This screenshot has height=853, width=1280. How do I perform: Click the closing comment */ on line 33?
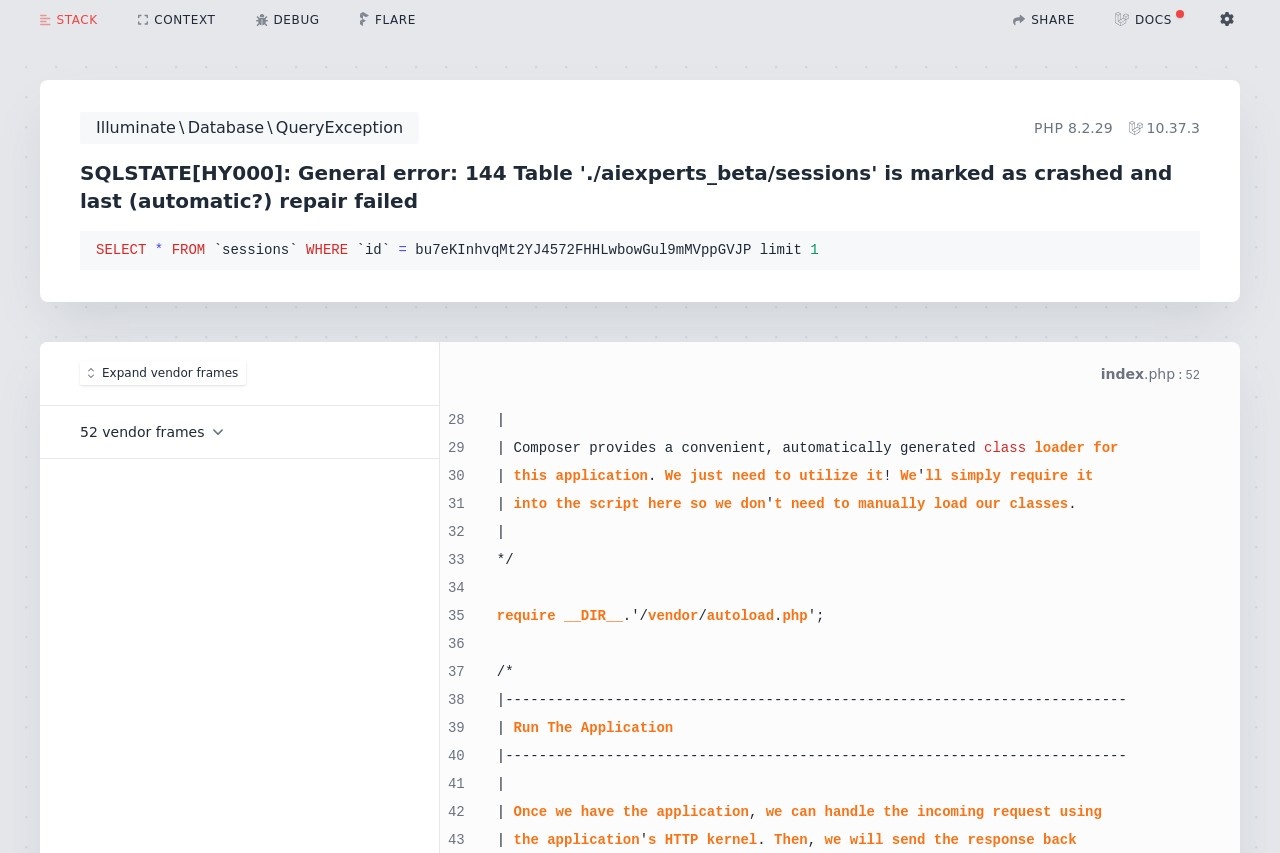505,560
